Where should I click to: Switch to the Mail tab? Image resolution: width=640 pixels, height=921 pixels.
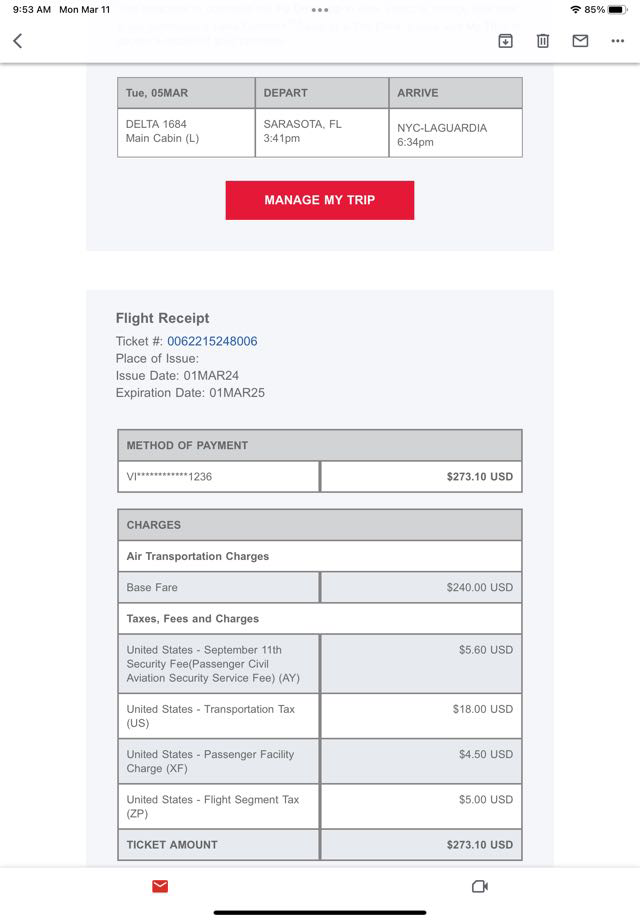[x=160, y=886]
